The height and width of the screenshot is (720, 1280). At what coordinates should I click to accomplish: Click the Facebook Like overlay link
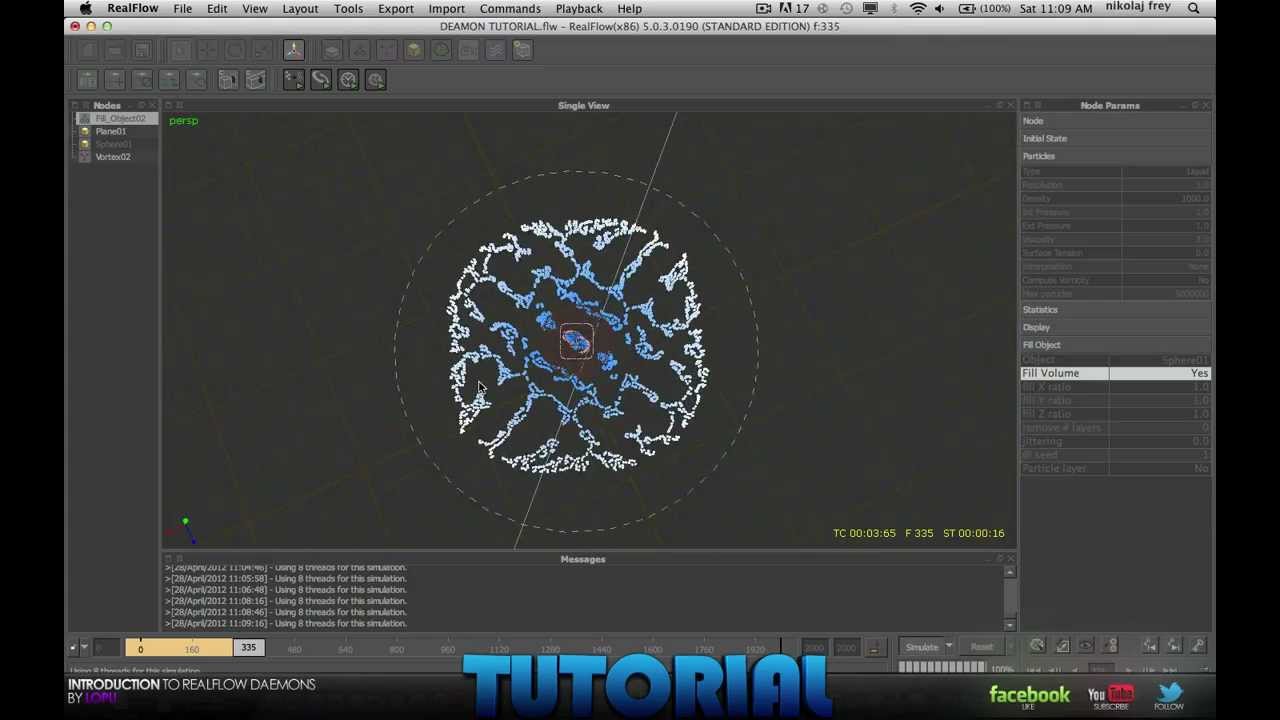click(1029, 697)
